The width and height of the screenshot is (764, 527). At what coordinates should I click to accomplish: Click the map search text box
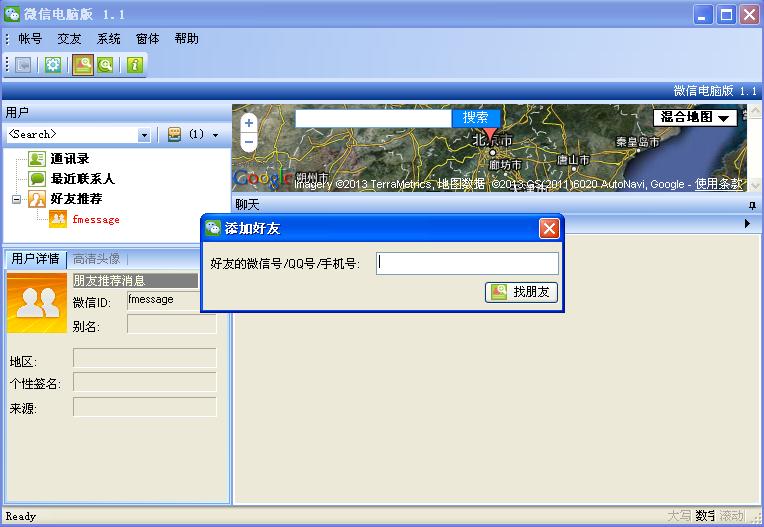pos(373,118)
